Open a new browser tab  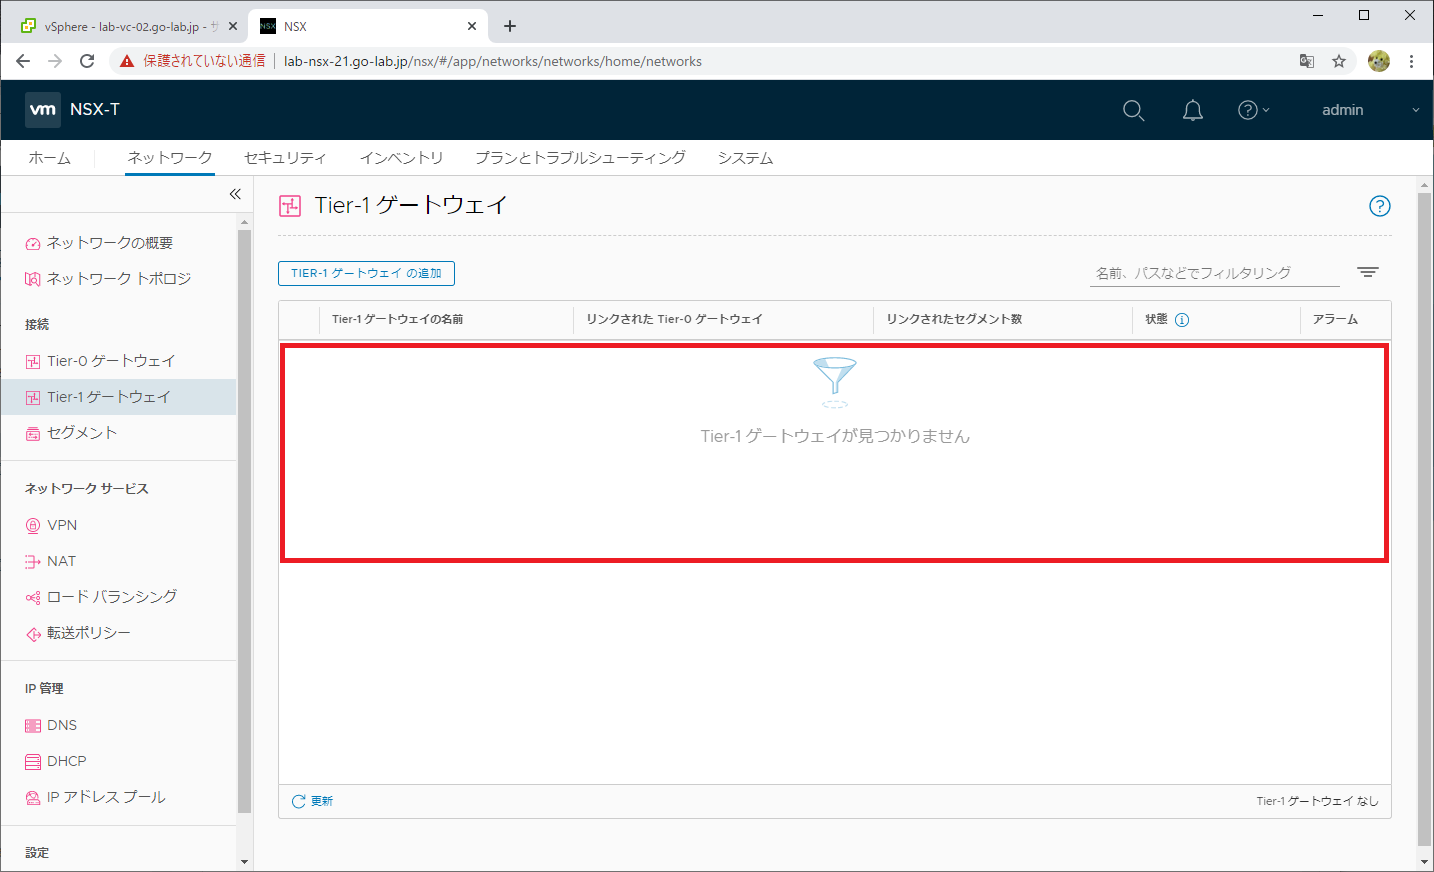tap(510, 26)
